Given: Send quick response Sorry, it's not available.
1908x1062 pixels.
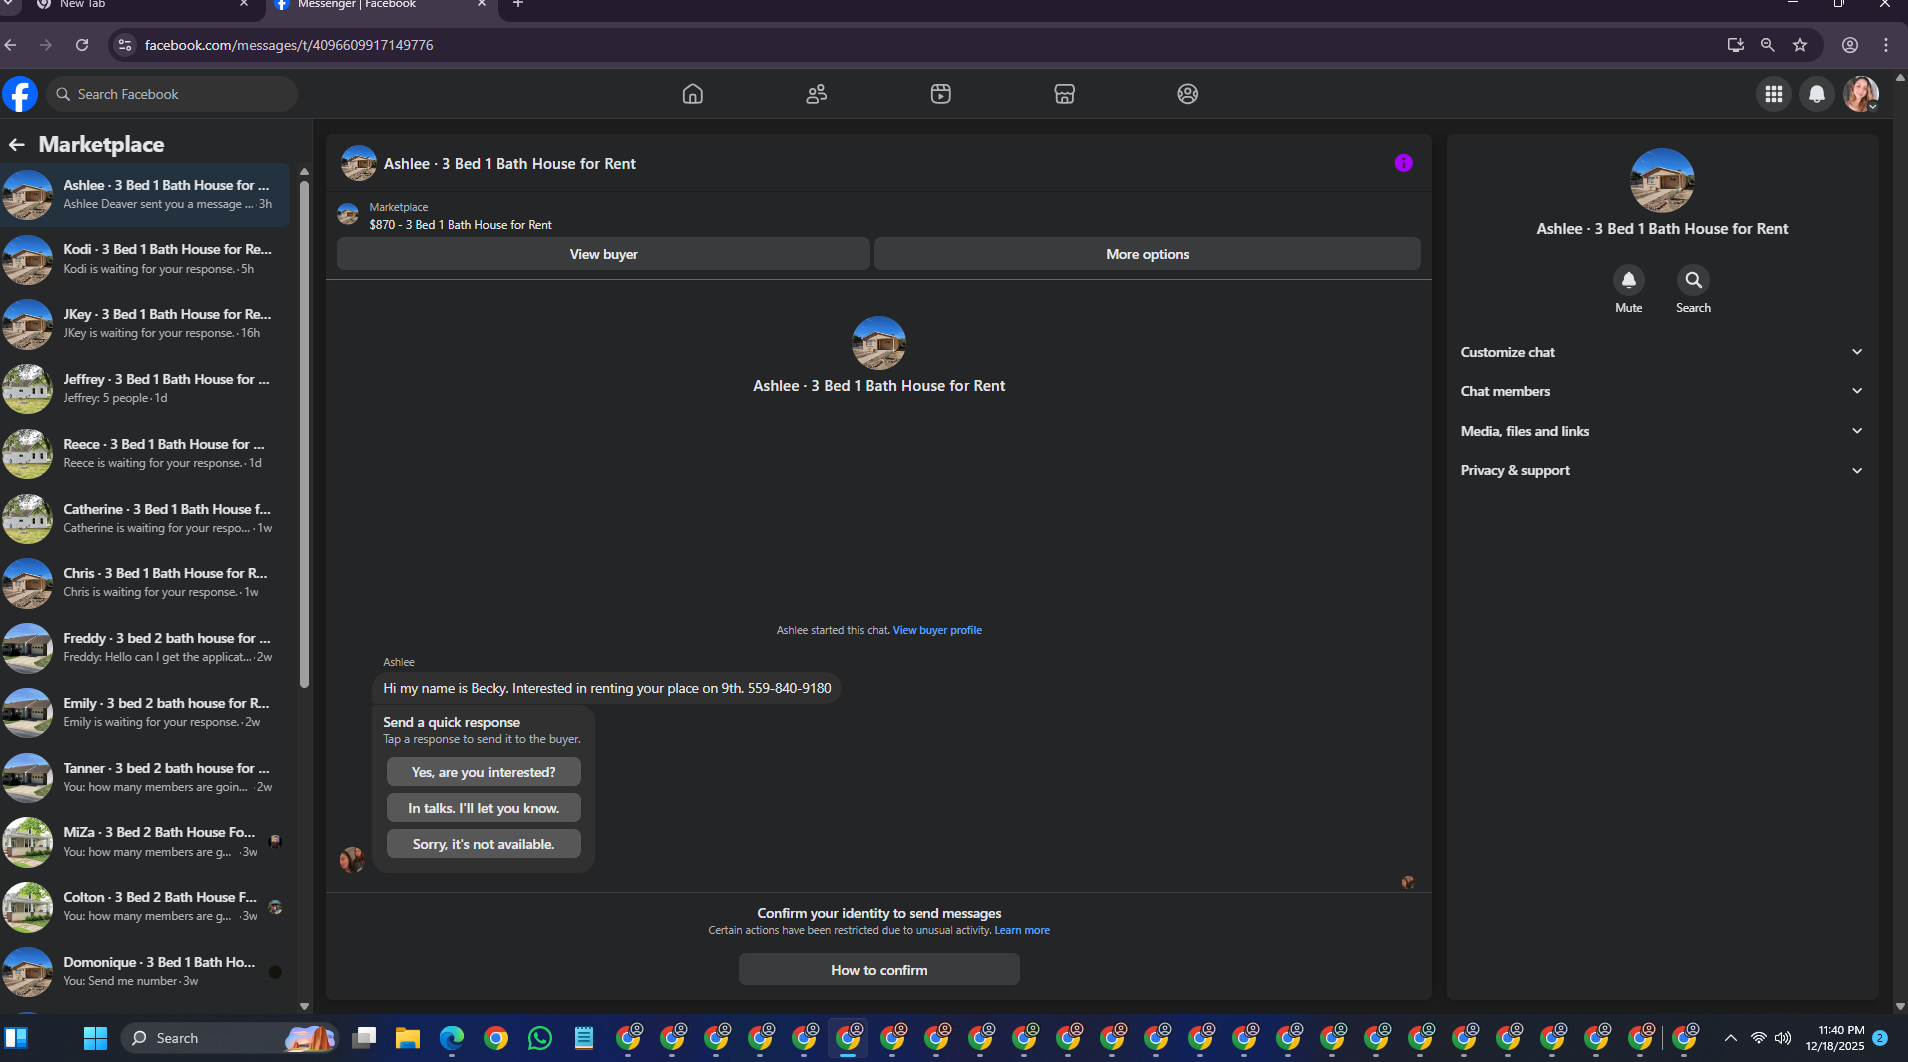Looking at the screenshot, I should 483,844.
